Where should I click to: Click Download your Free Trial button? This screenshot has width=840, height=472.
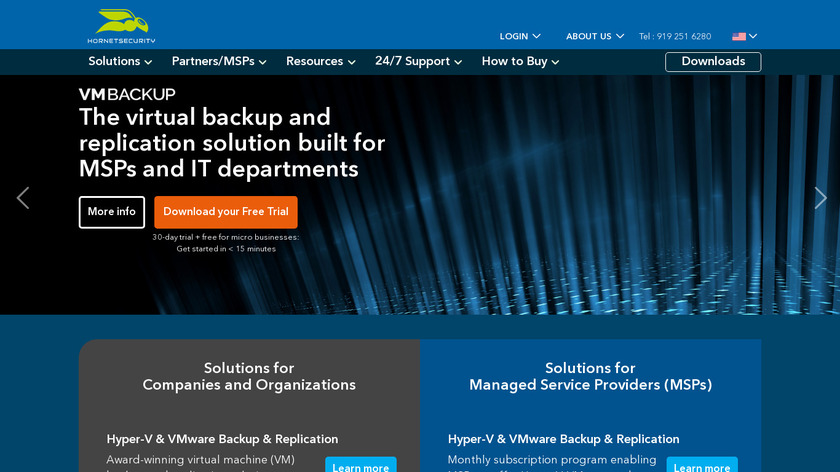(226, 212)
